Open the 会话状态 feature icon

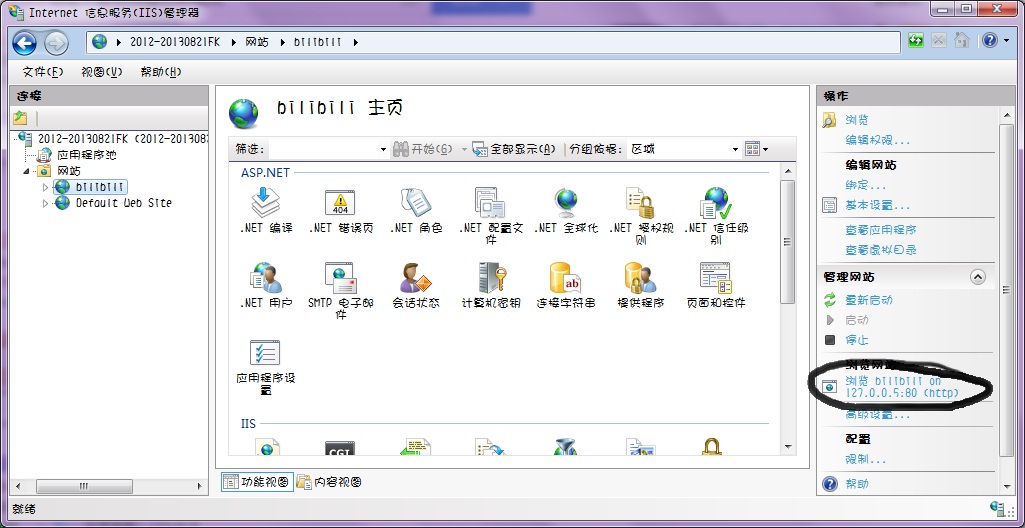(416, 277)
